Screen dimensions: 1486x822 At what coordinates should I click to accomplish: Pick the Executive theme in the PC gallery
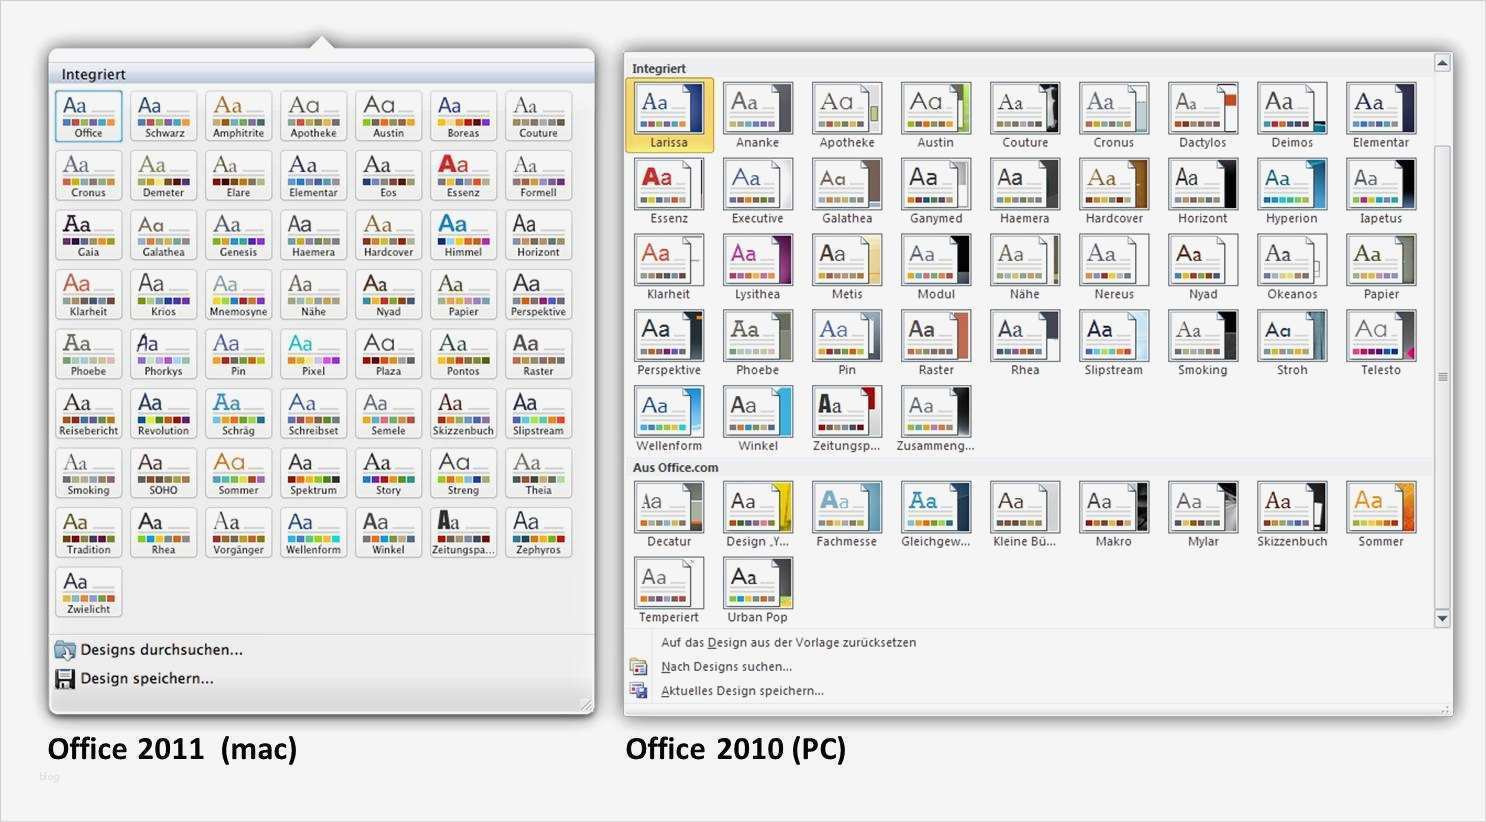(x=758, y=191)
